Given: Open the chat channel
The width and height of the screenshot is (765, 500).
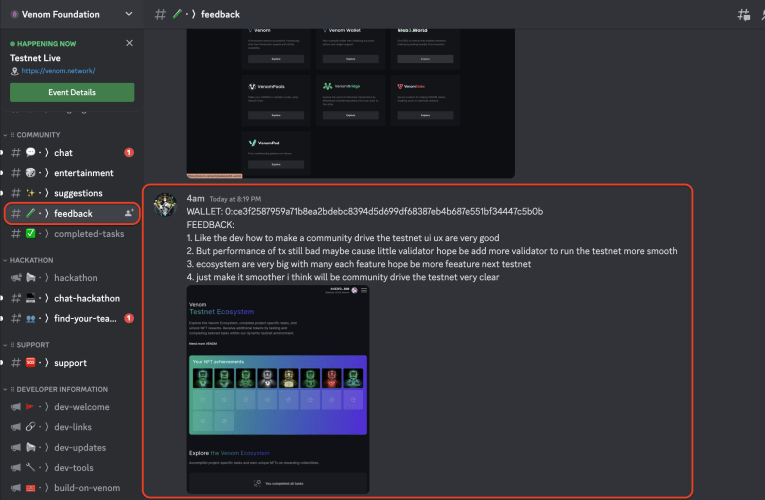Looking at the screenshot, I should (72, 153).
